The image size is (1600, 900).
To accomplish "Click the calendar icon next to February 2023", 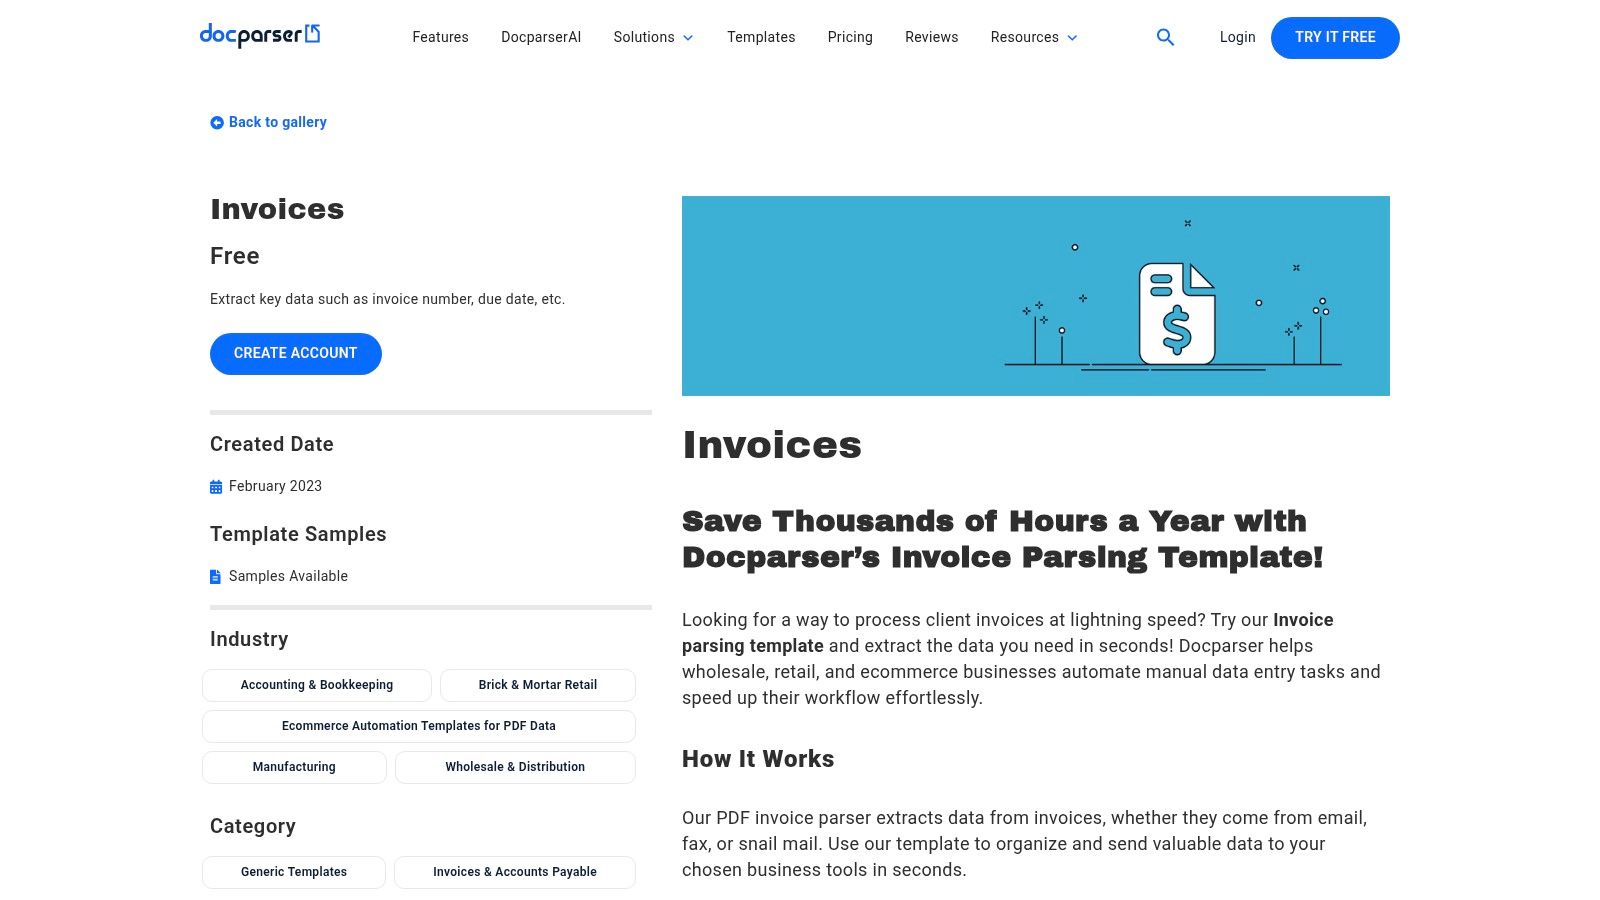I will click(216, 486).
